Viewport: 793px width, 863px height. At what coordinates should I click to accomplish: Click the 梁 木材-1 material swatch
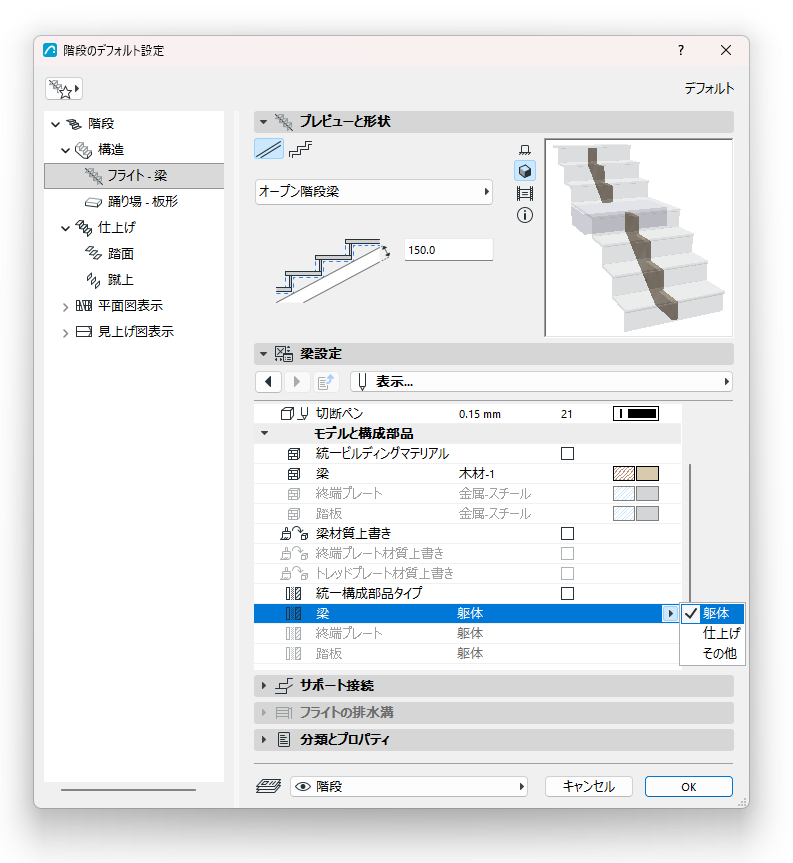pyautogui.click(x=636, y=473)
